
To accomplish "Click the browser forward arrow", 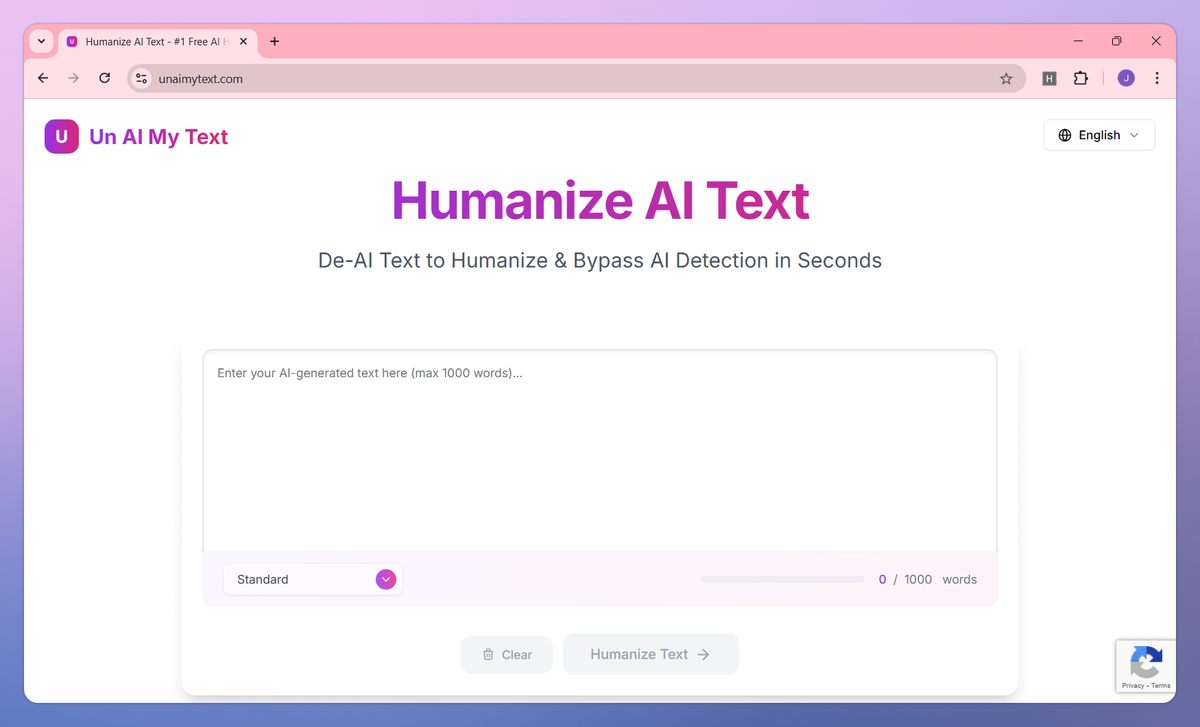I will pyautogui.click(x=73, y=78).
